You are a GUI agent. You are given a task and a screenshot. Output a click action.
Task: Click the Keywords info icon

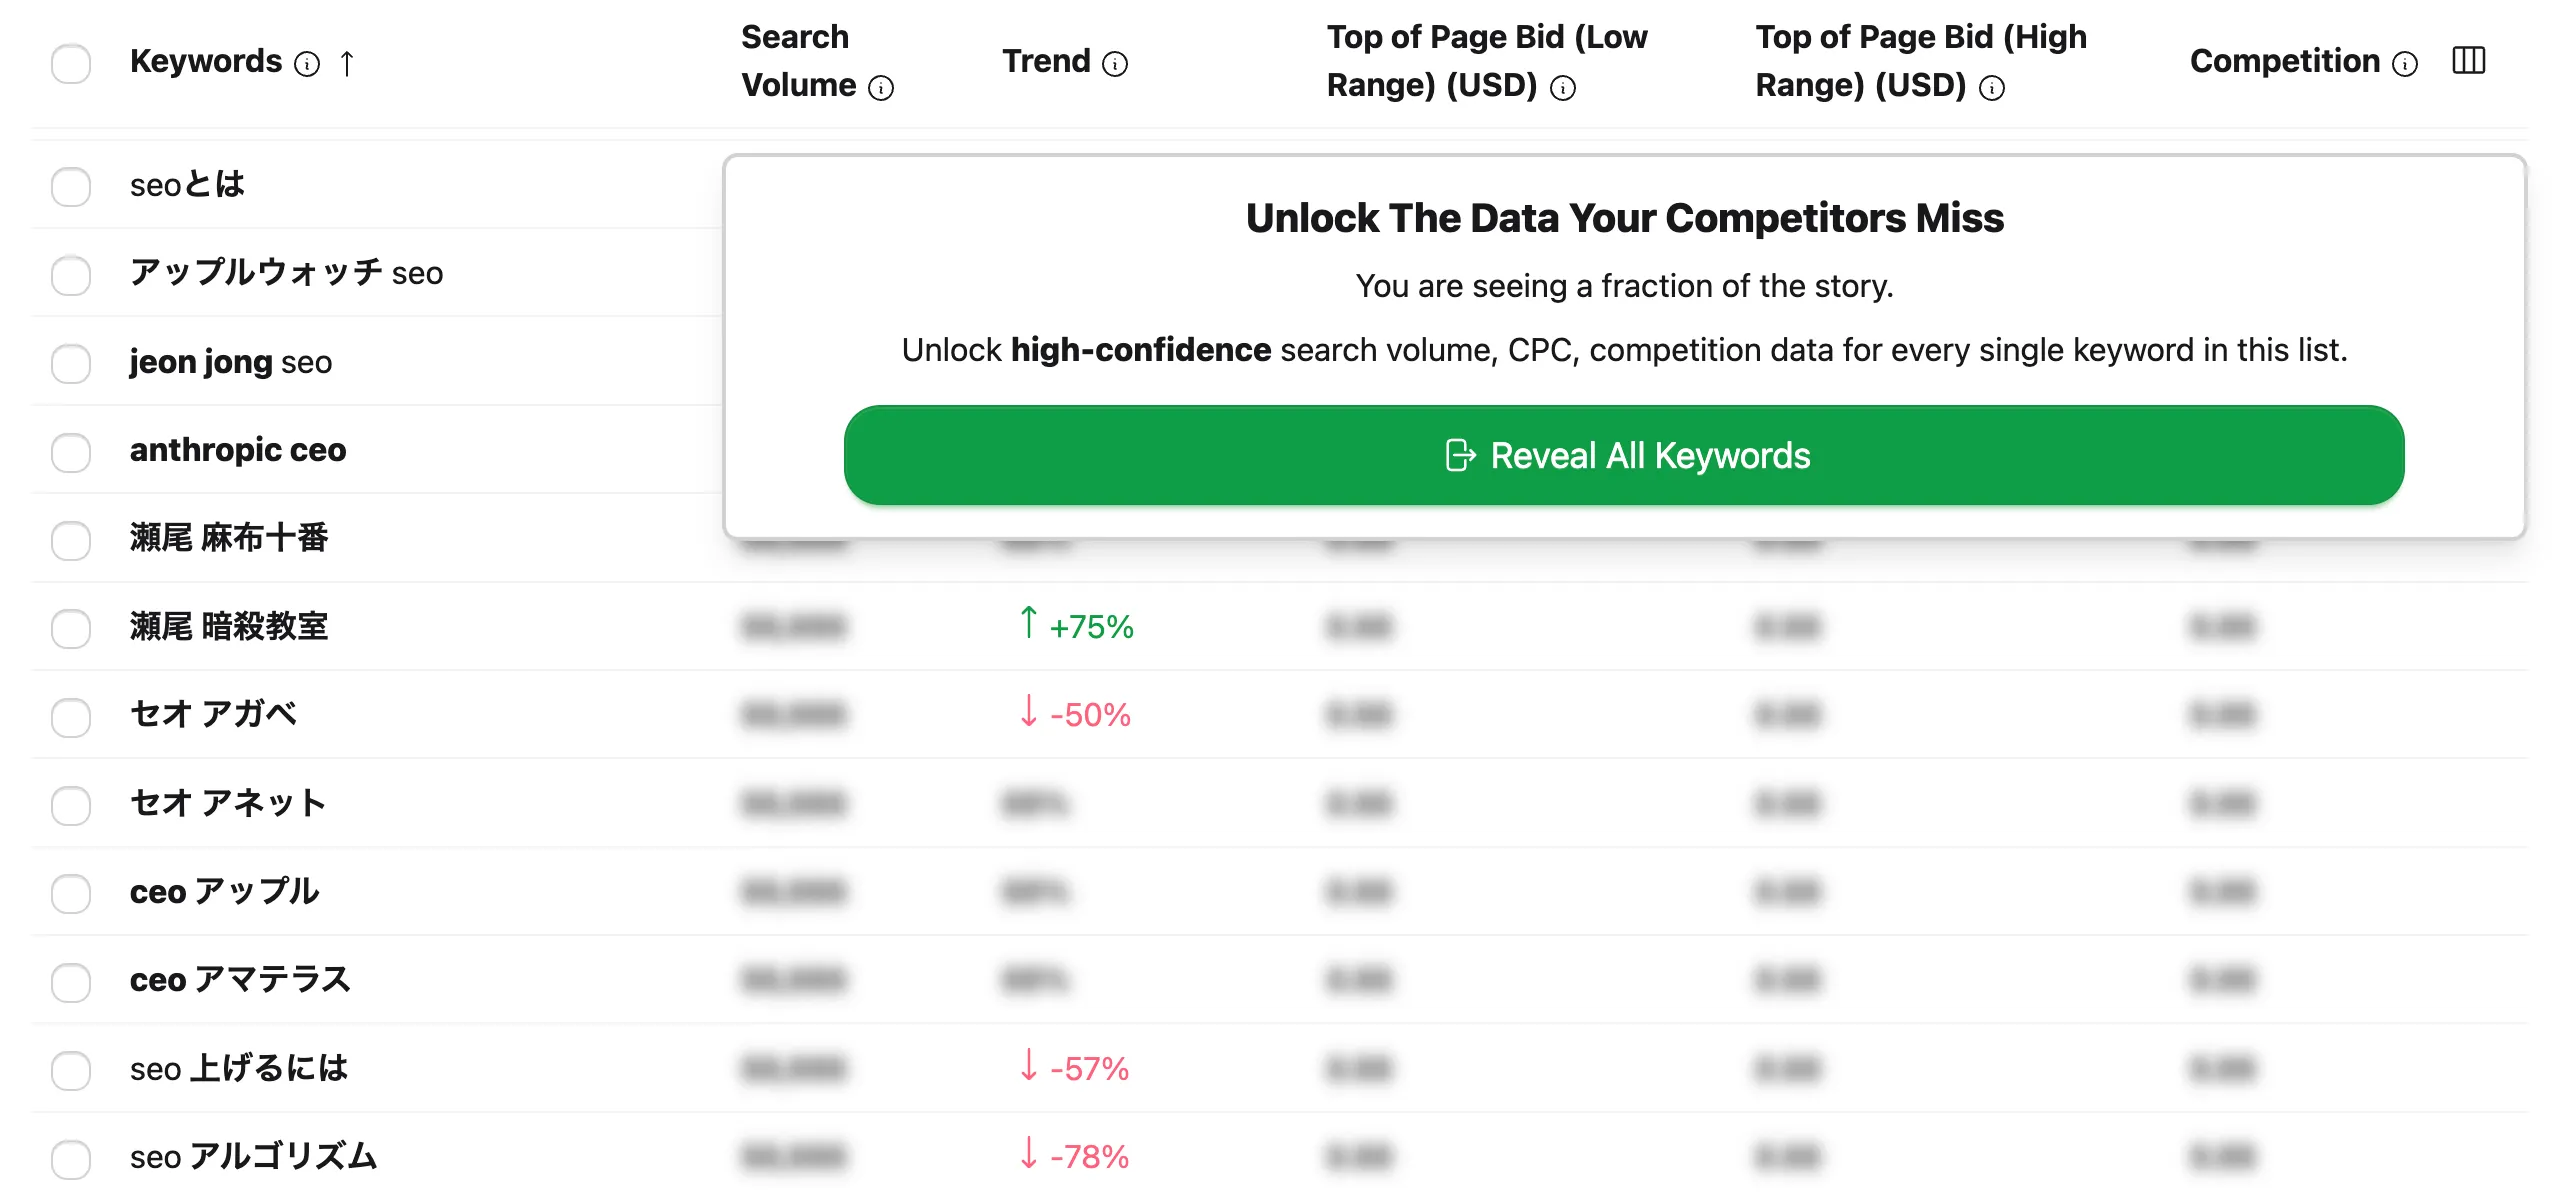[x=307, y=64]
